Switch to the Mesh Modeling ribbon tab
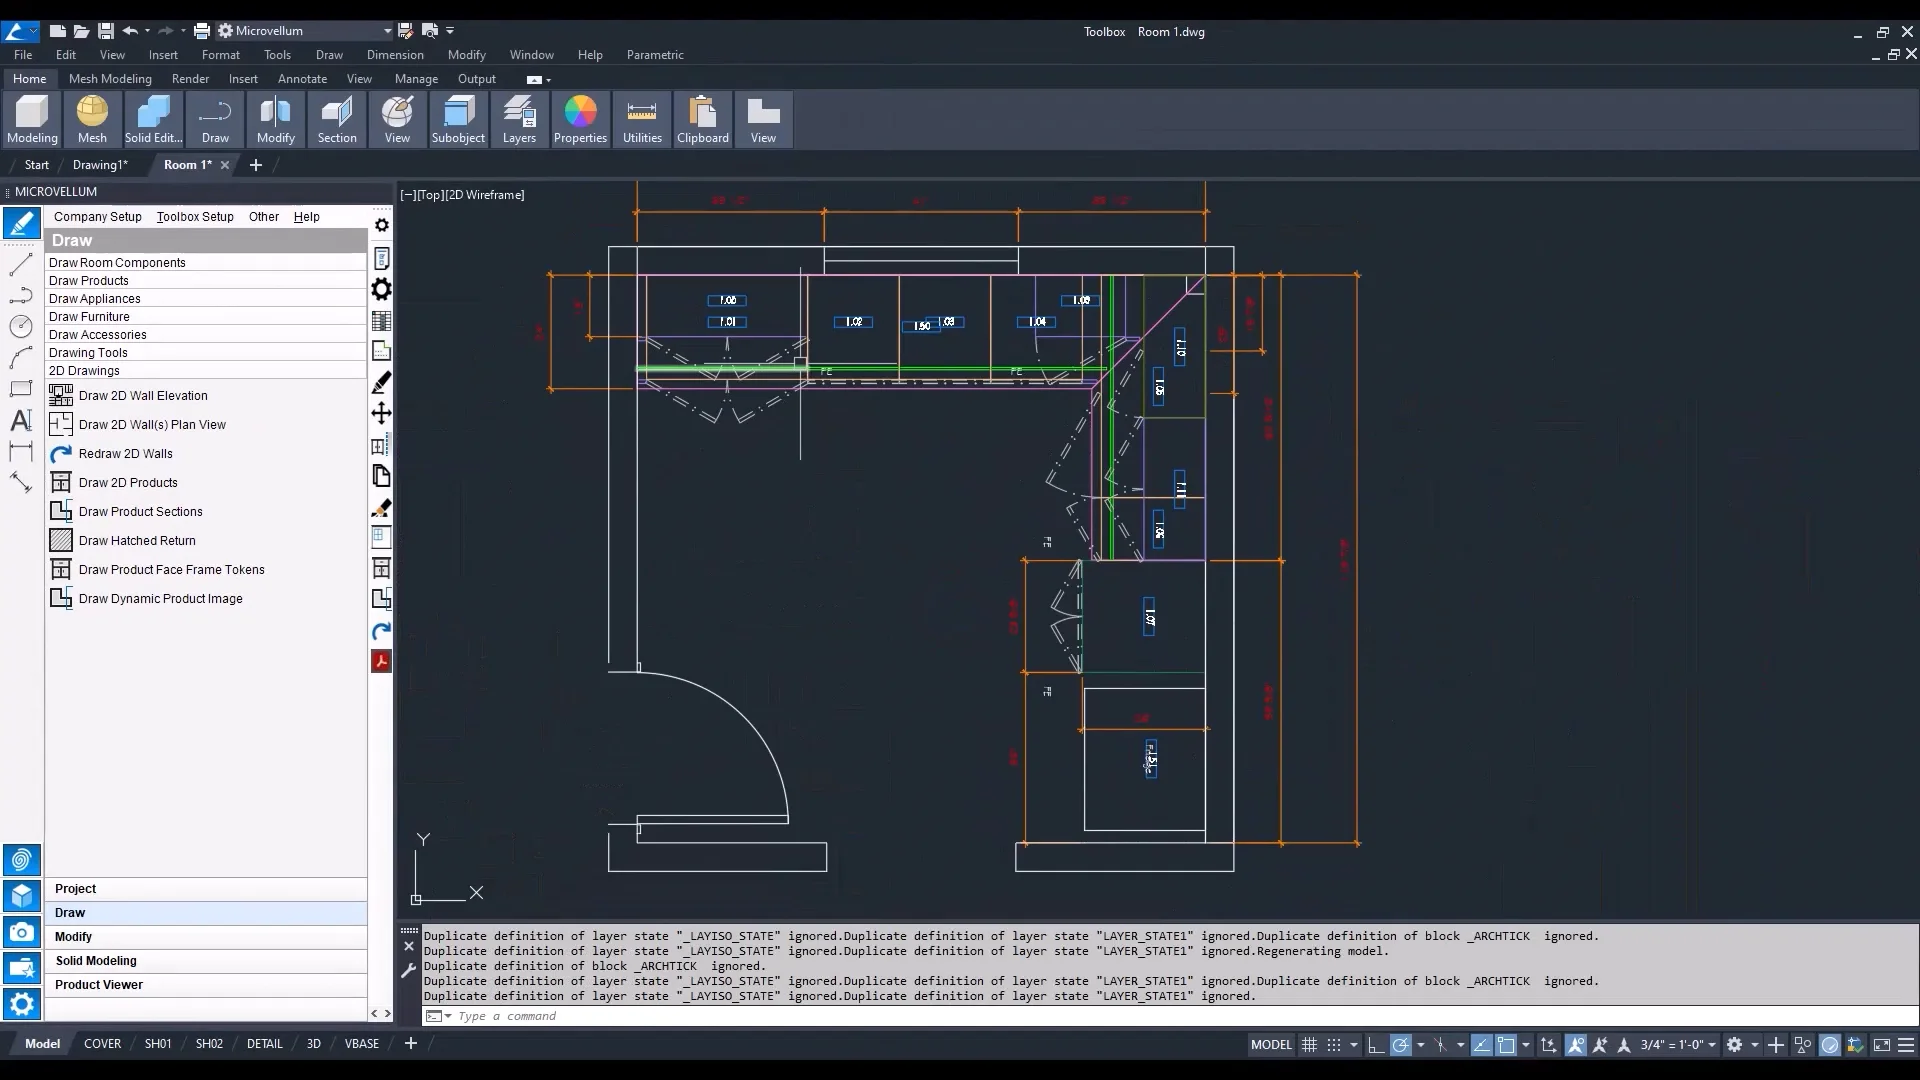The image size is (1920, 1080). (x=110, y=79)
